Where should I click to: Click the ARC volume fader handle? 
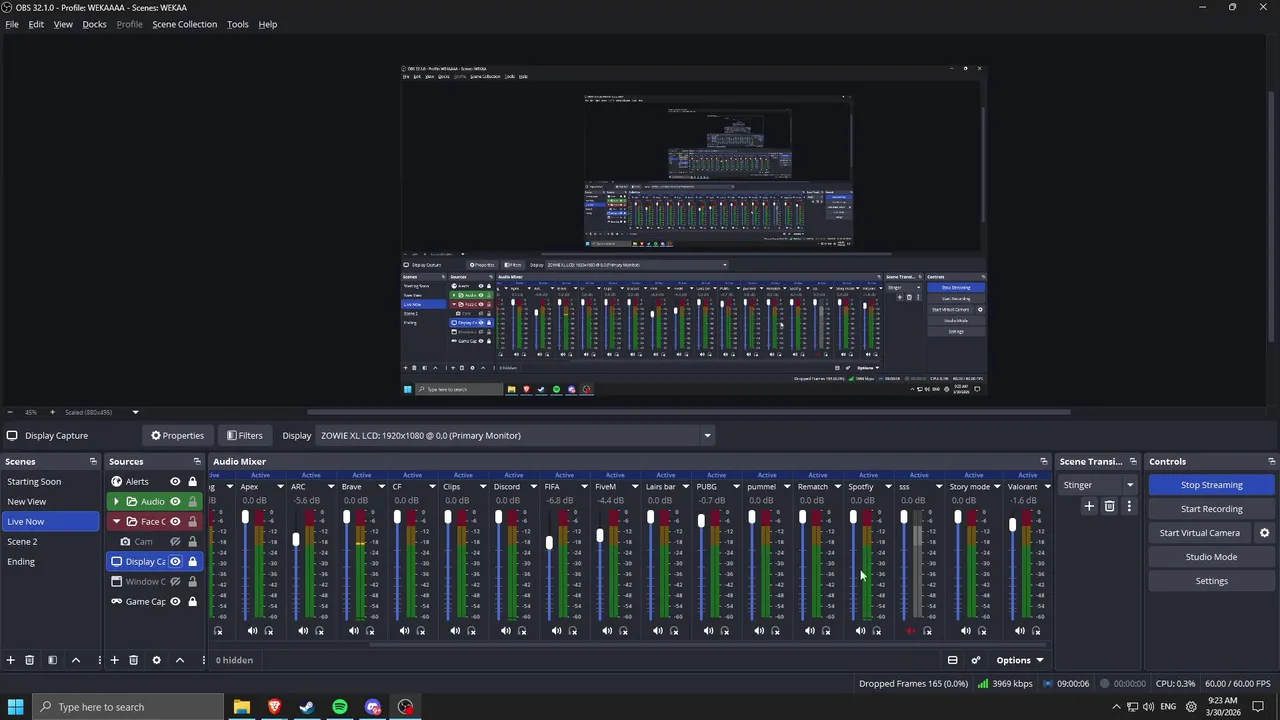(x=296, y=540)
